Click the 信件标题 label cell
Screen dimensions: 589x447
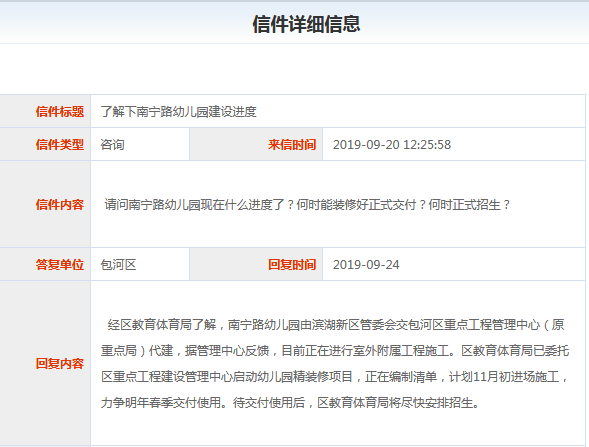tap(45, 112)
